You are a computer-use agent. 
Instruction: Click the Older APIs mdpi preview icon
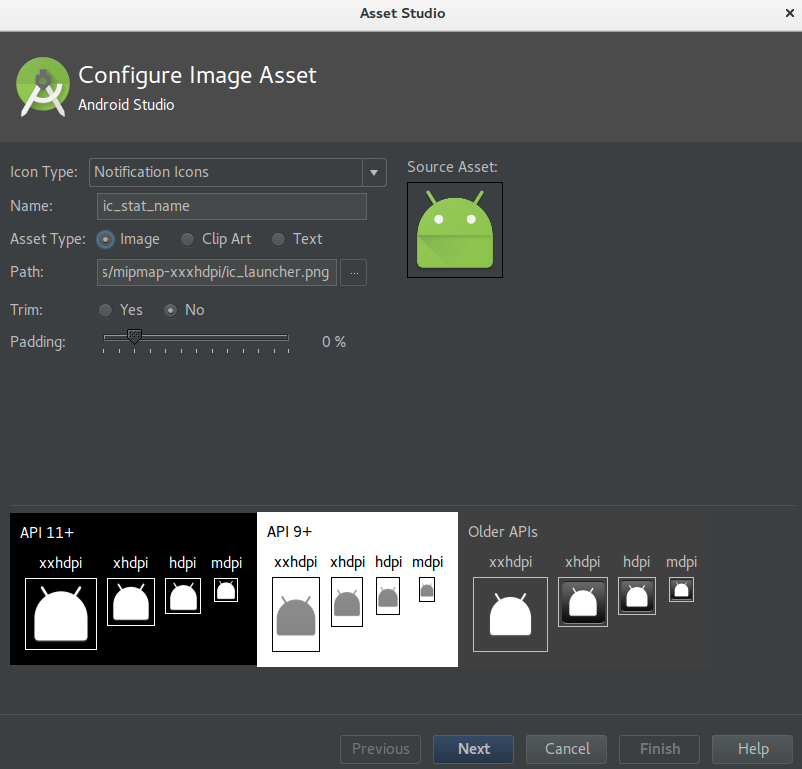tap(682, 589)
